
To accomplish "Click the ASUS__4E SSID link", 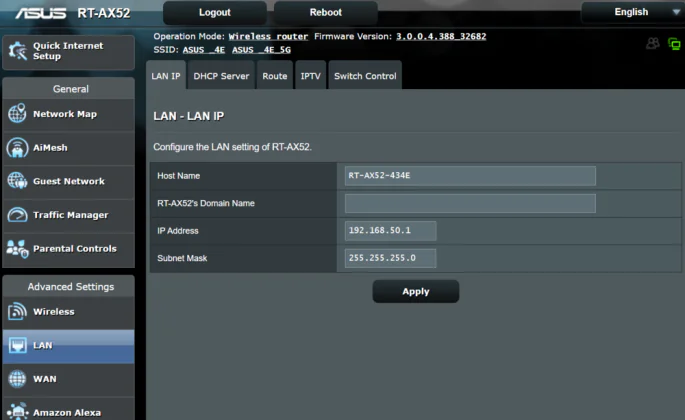I will (204, 50).
